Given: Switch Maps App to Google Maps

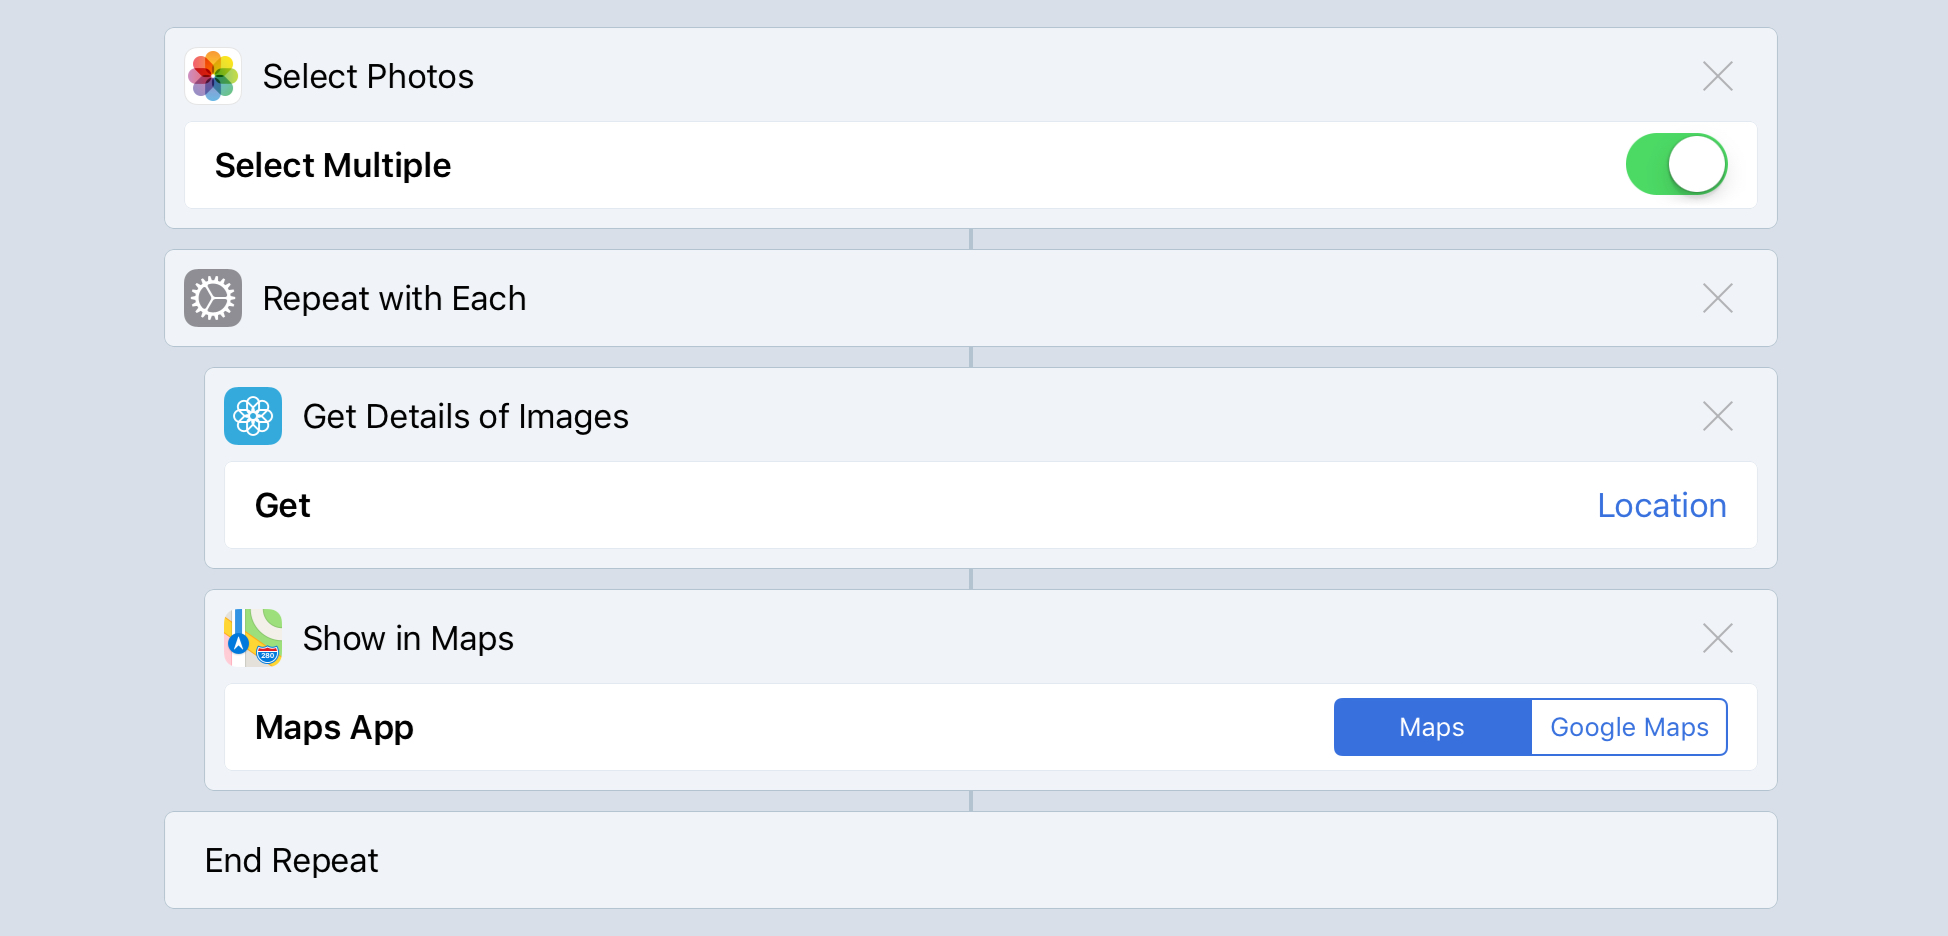Looking at the screenshot, I should click(1629, 727).
